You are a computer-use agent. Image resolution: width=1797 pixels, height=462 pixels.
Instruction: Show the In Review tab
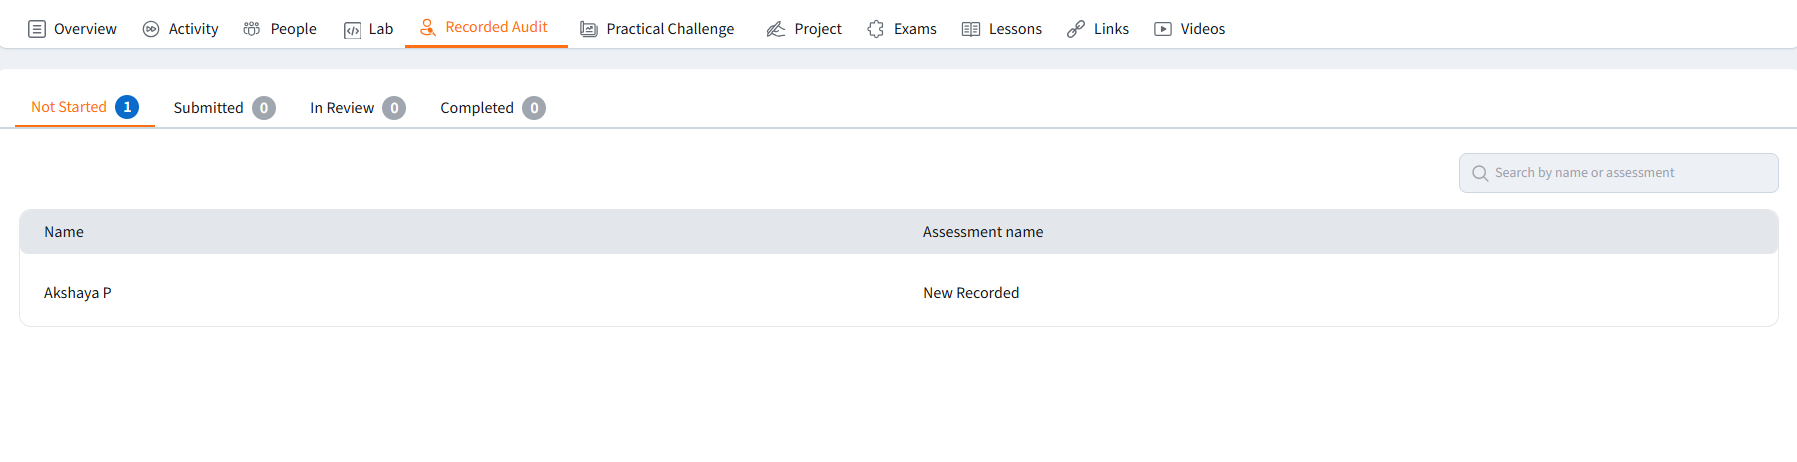pyautogui.click(x=342, y=108)
